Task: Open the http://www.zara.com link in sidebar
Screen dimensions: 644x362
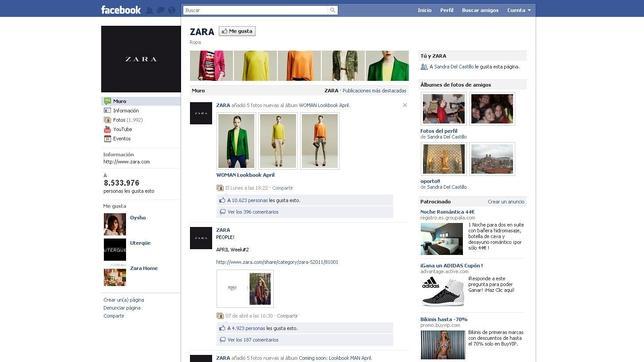Action: 126,162
